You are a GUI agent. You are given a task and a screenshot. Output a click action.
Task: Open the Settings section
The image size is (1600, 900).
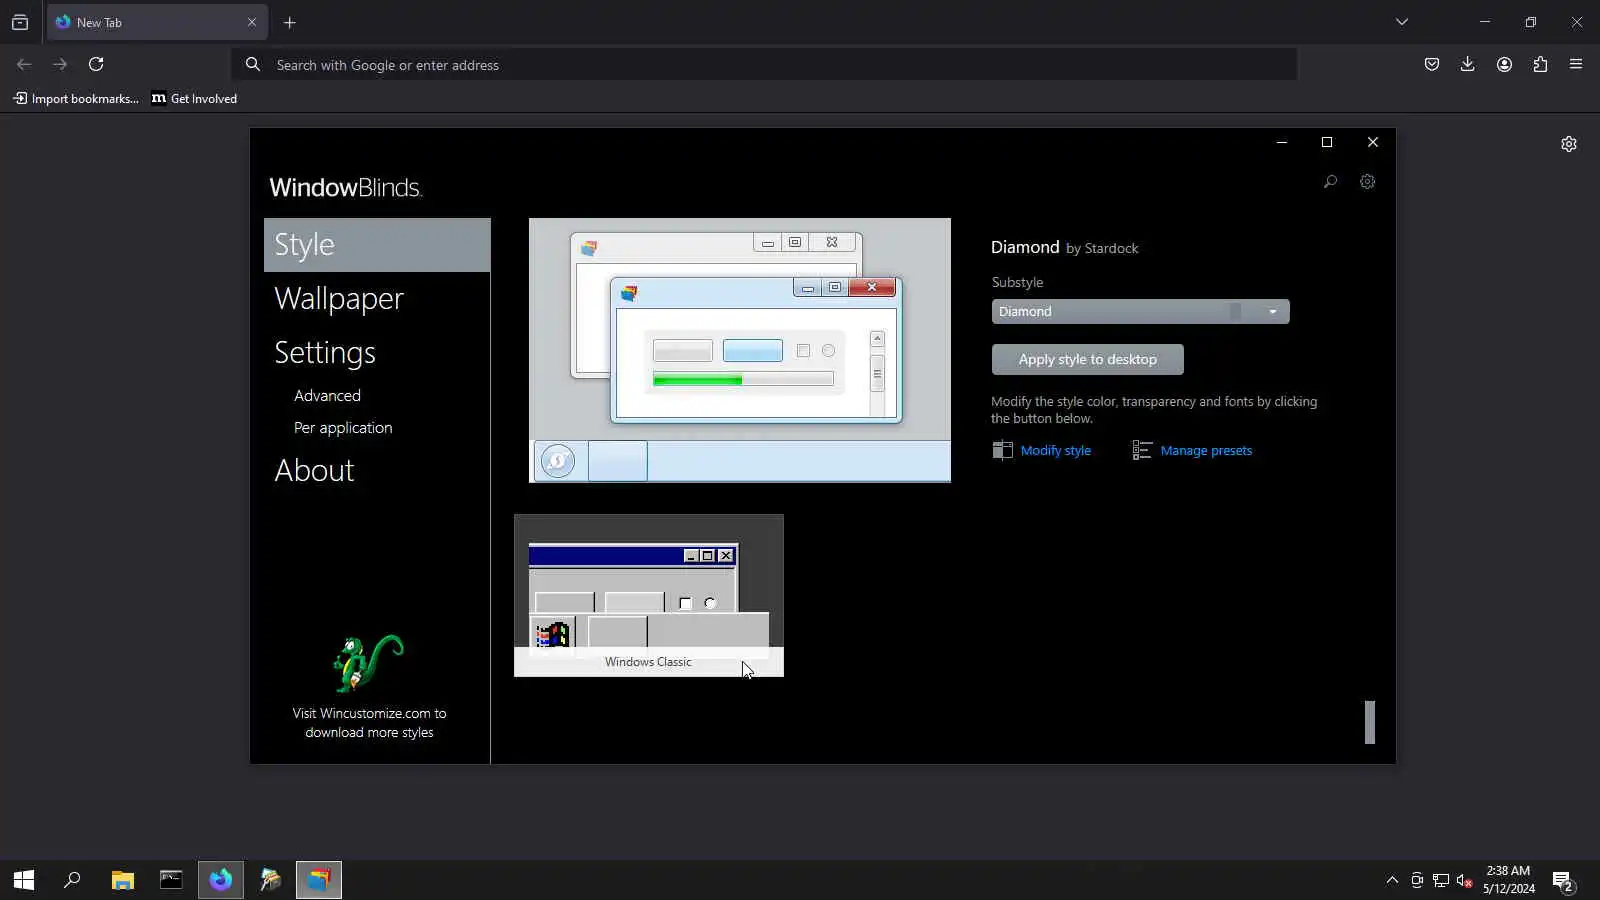point(325,352)
